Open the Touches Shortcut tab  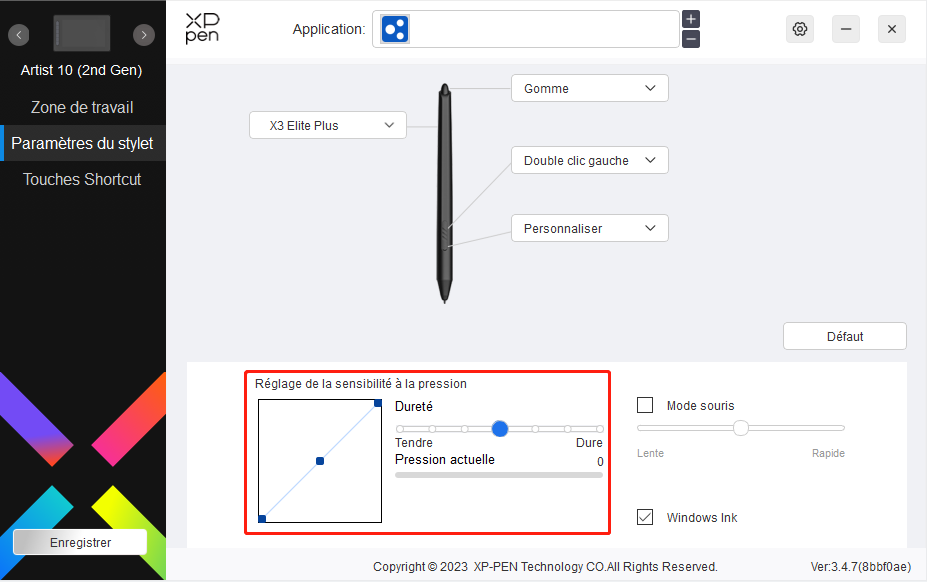(x=82, y=179)
